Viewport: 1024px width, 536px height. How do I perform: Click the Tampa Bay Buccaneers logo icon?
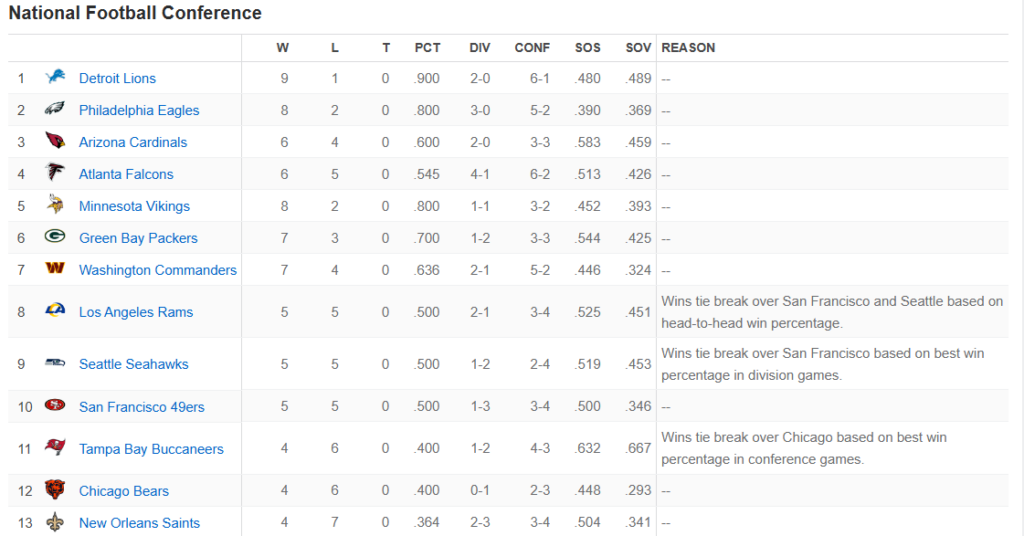tap(55, 447)
